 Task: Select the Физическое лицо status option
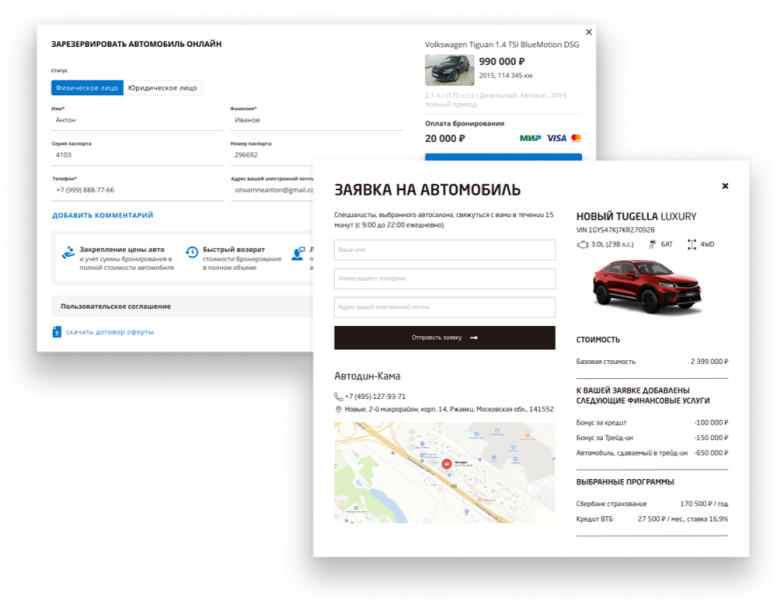tap(87, 88)
